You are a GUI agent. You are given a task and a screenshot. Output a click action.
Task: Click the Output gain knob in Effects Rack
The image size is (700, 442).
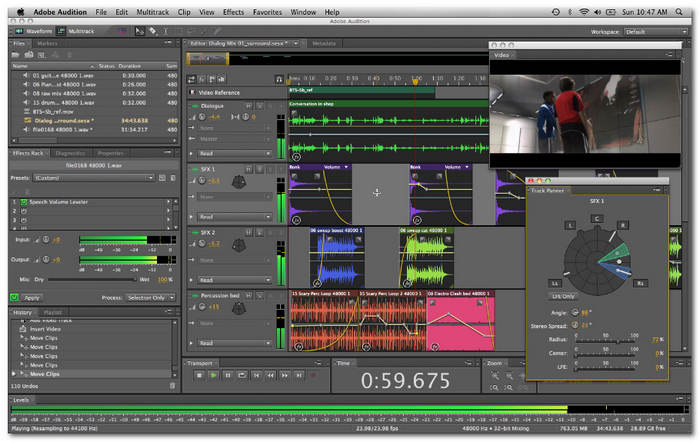point(46,259)
